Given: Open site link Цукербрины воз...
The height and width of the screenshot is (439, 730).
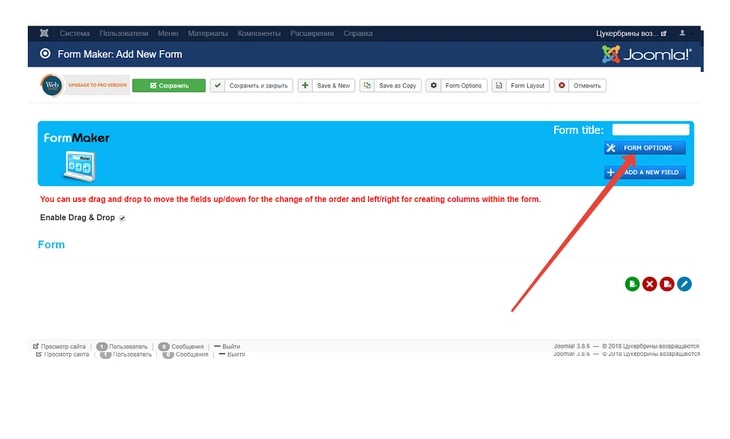Looking at the screenshot, I should click(x=631, y=34).
